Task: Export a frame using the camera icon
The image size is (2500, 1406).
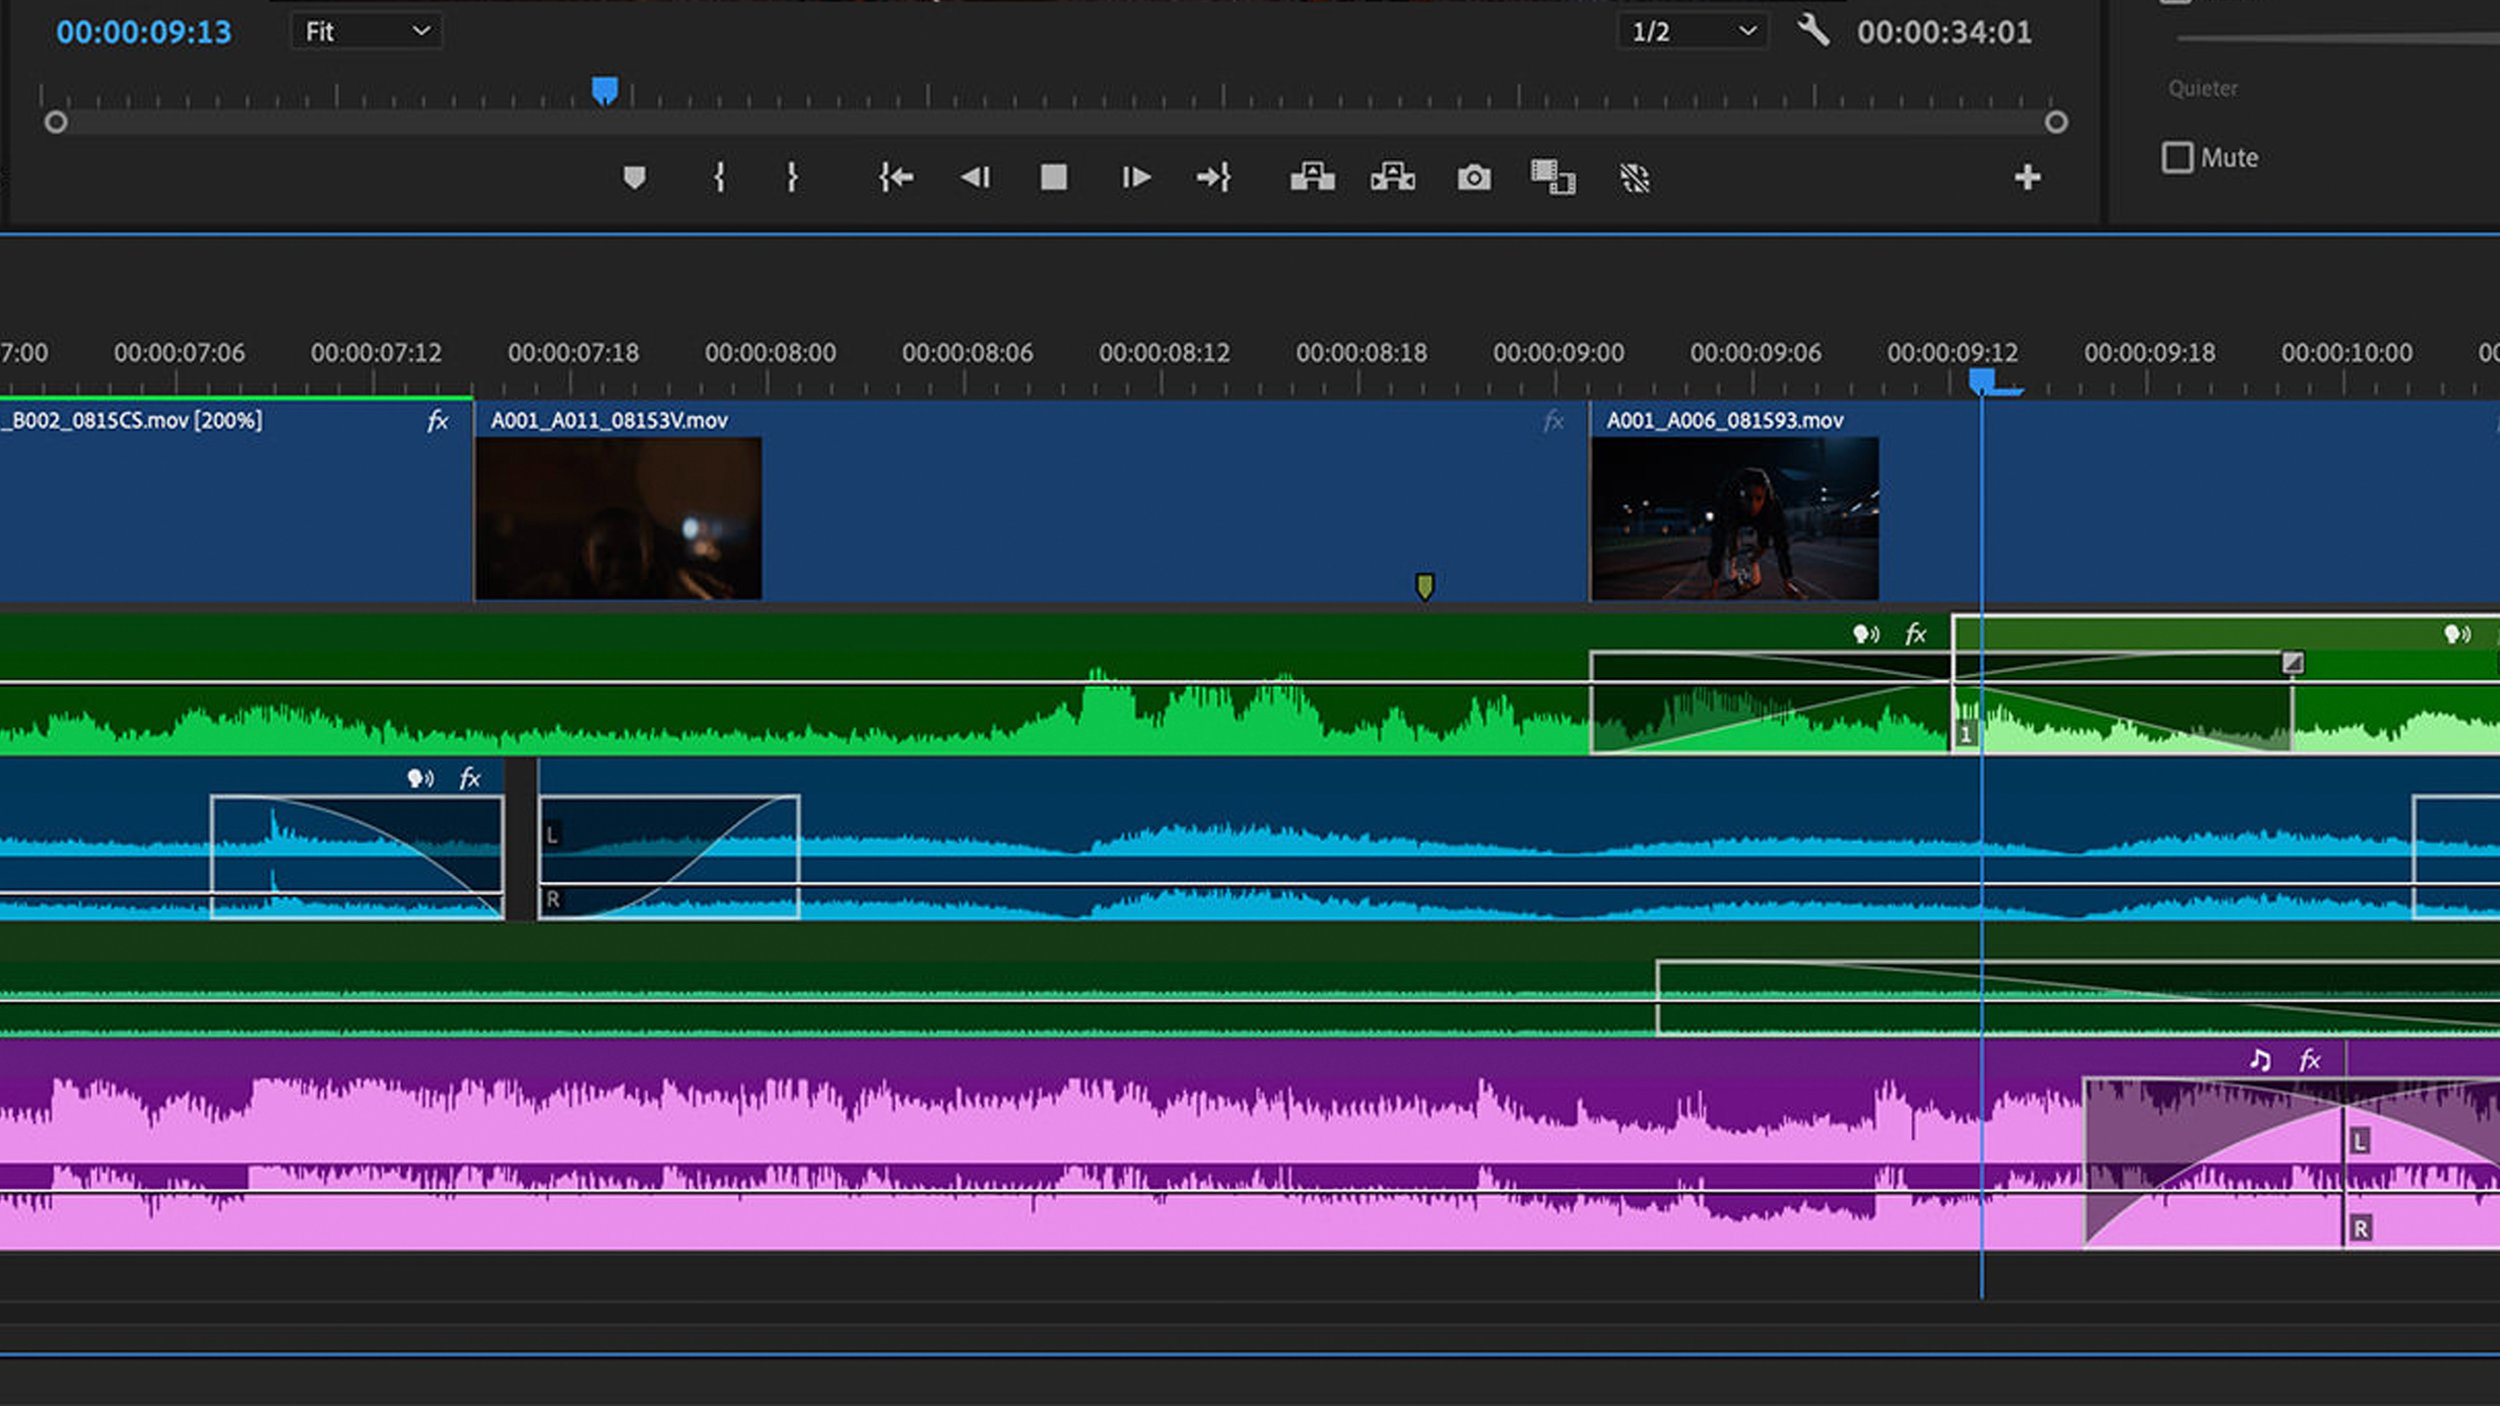Action: pos(1474,177)
